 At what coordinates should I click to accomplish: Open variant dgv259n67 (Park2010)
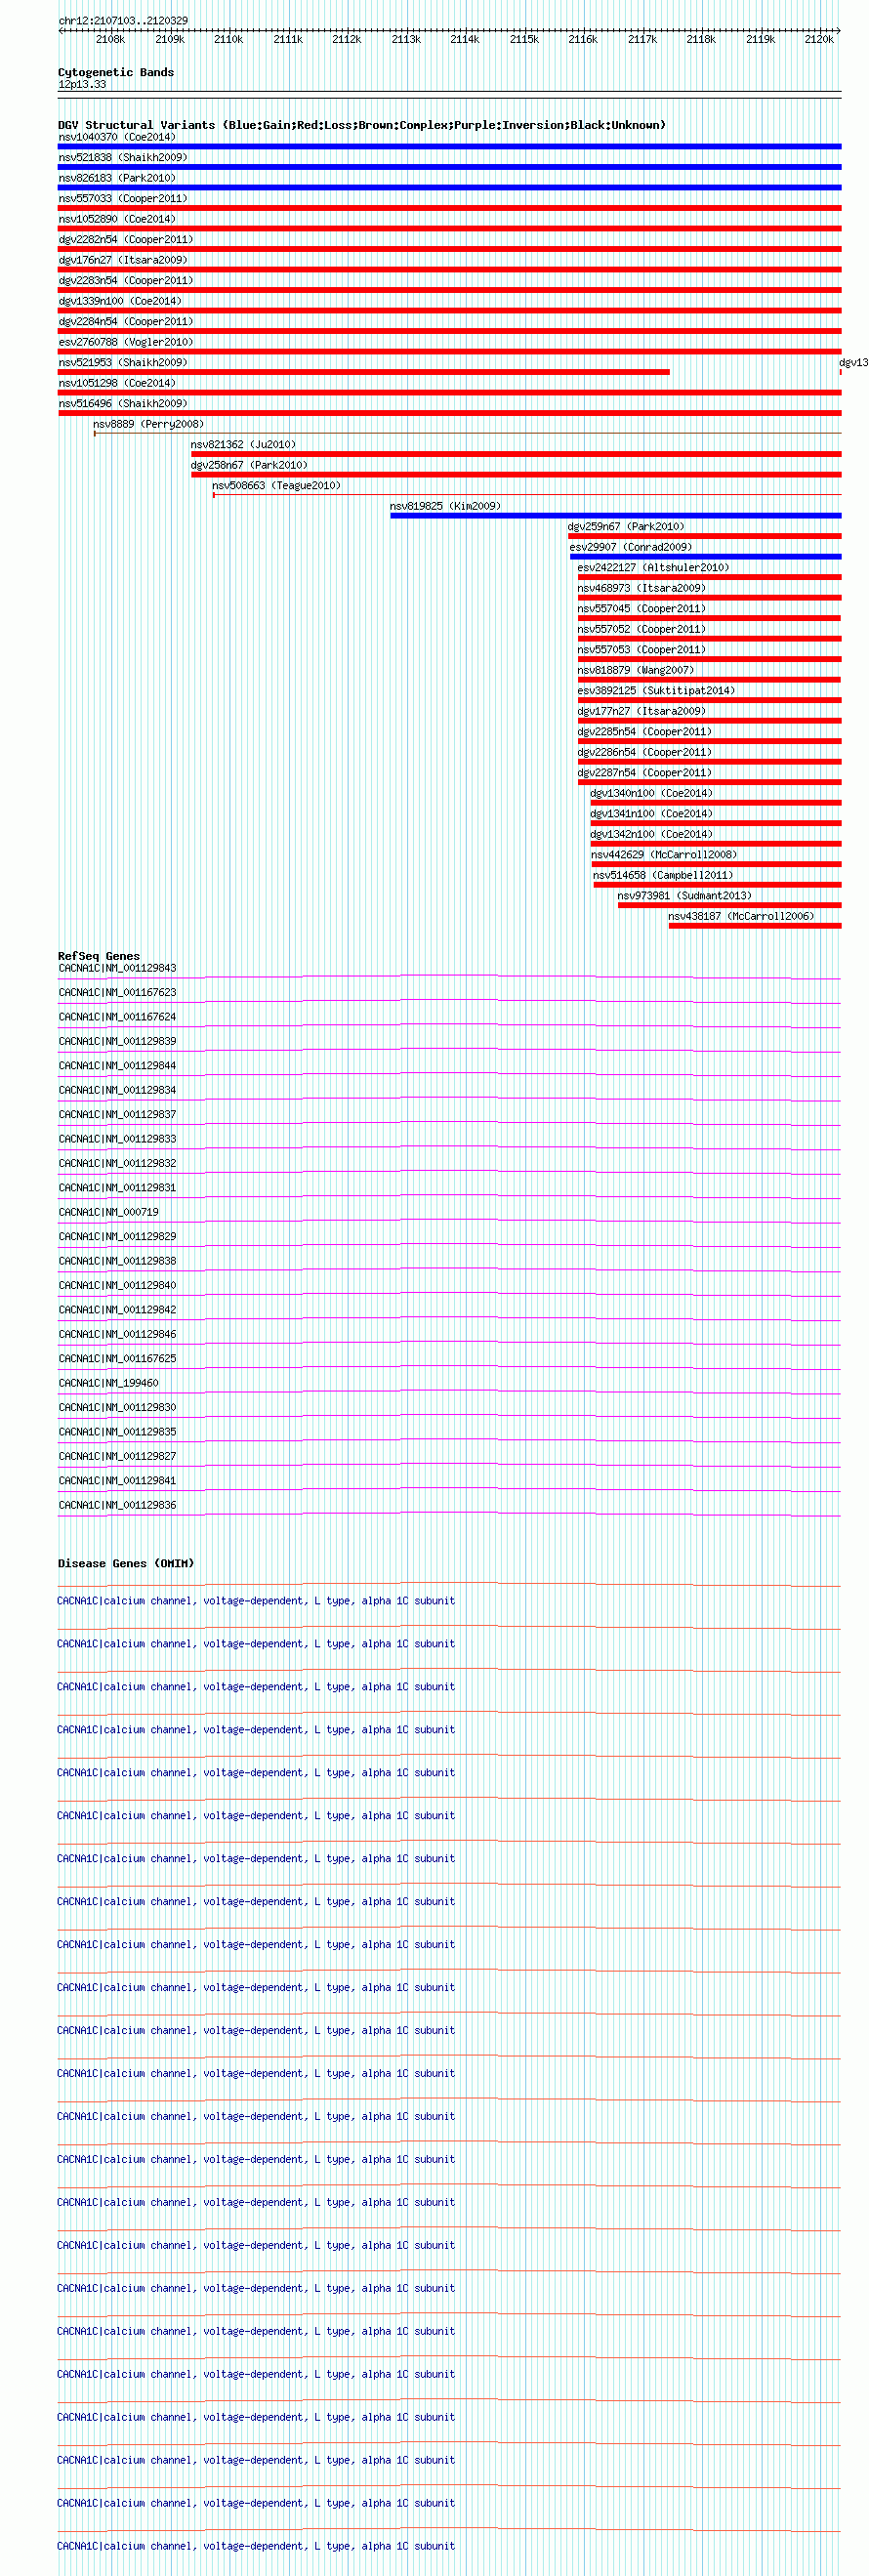tap(627, 526)
